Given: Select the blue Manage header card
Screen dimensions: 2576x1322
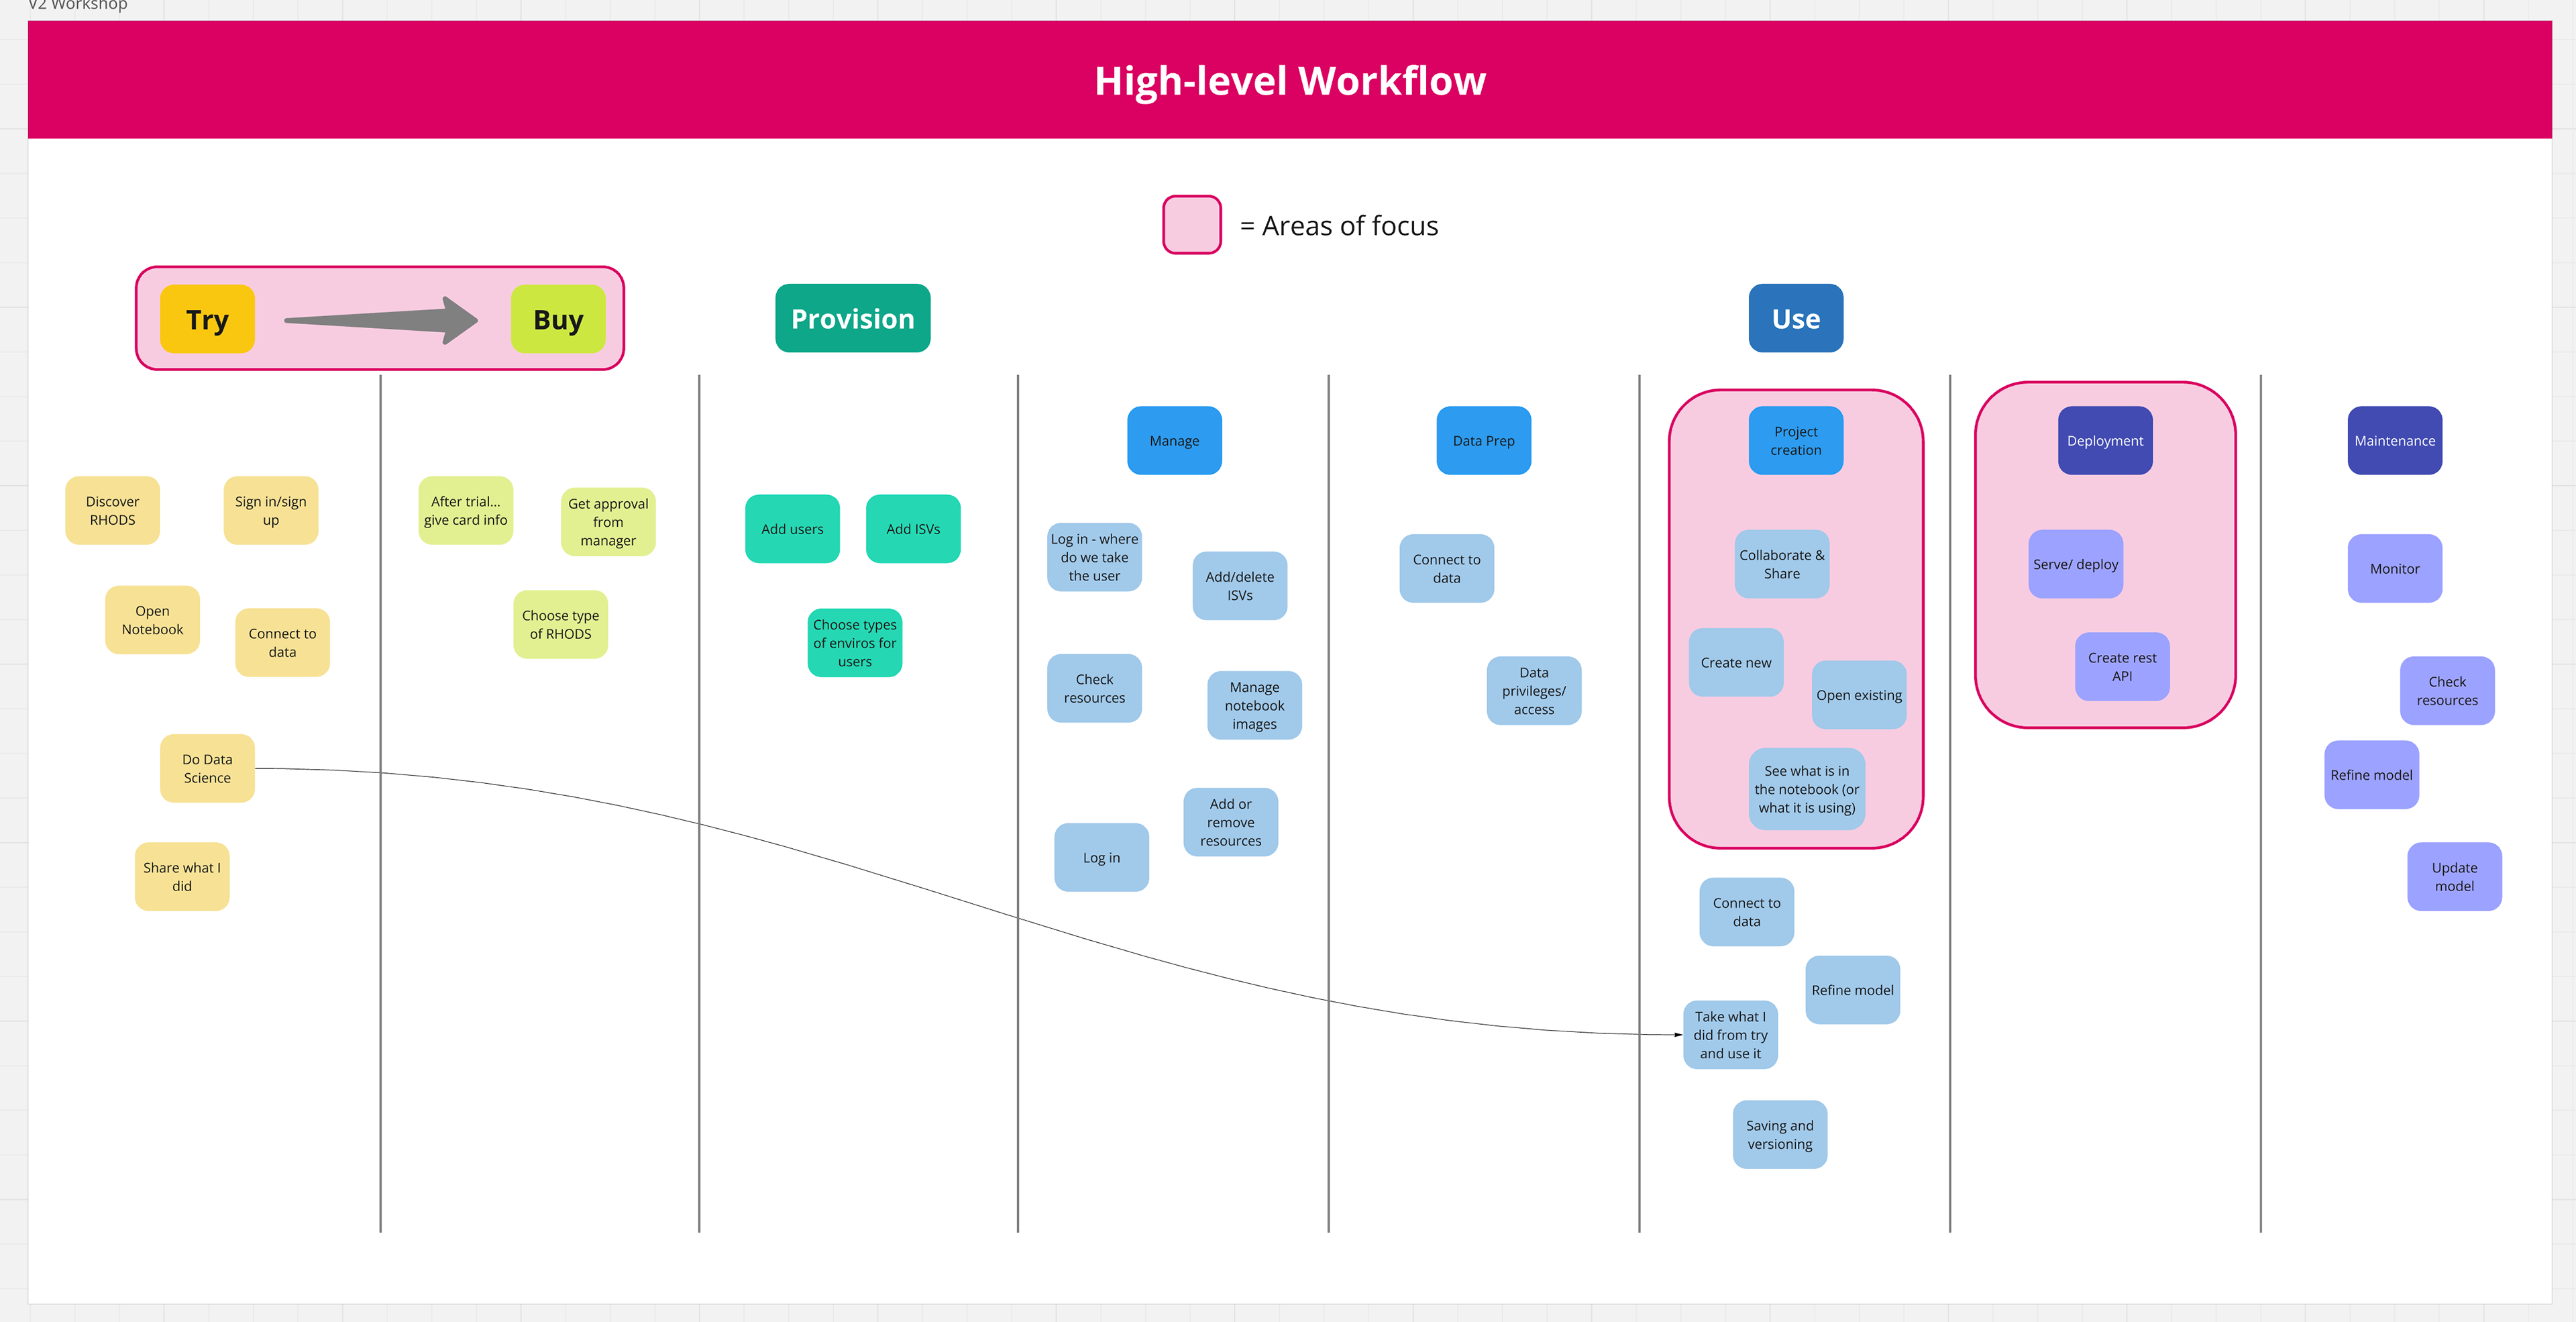Looking at the screenshot, I should point(1174,440).
